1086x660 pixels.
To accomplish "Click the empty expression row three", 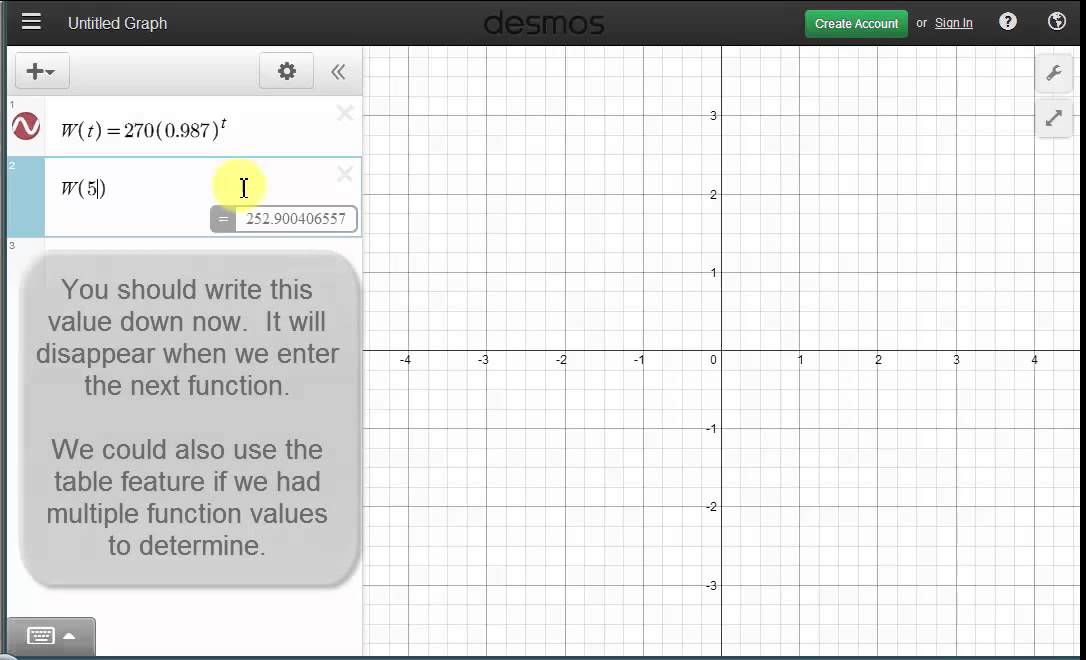I will pos(203,246).
